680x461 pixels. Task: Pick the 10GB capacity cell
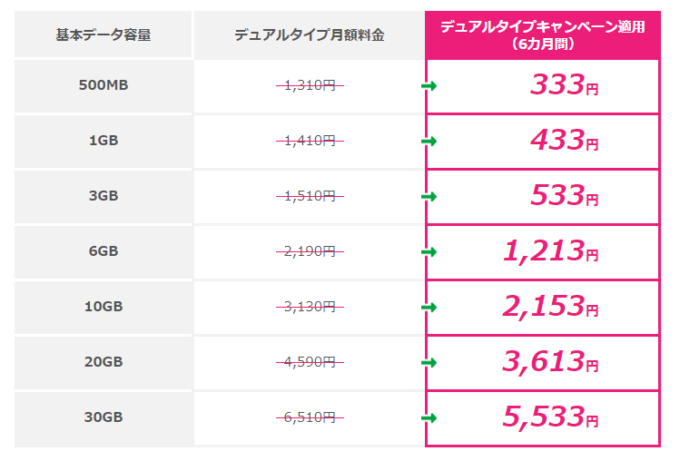103,308
